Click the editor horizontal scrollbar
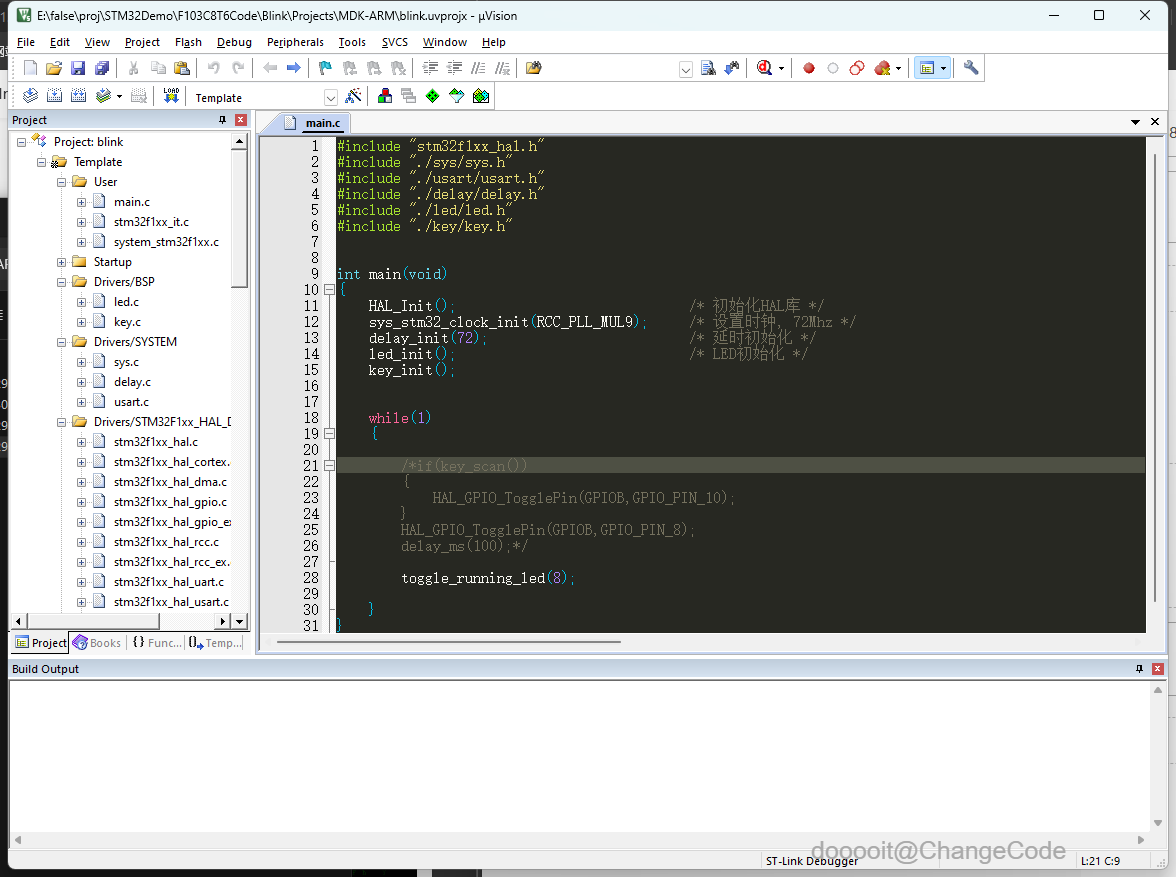Viewport: 1176px width, 877px height. pos(449,642)
